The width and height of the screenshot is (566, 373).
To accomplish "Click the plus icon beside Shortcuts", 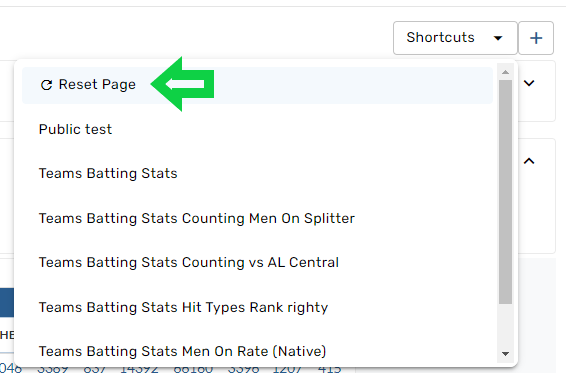I will [x=536, y=38].
